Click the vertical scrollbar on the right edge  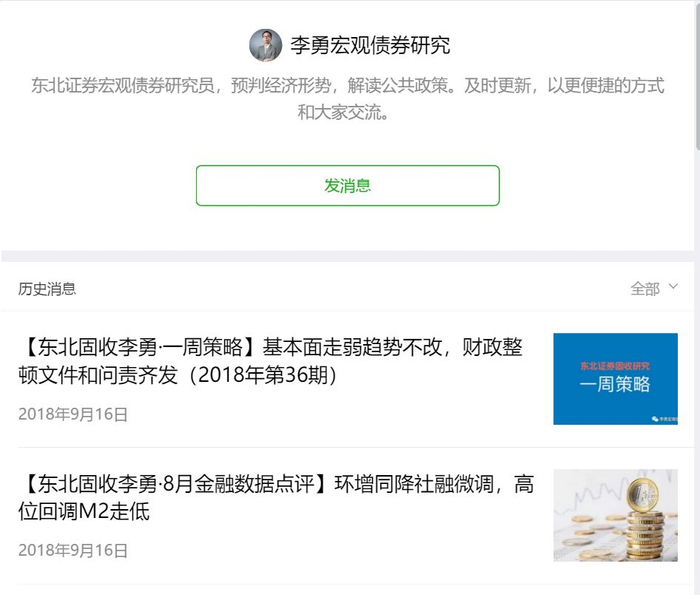tap(697, 76)
